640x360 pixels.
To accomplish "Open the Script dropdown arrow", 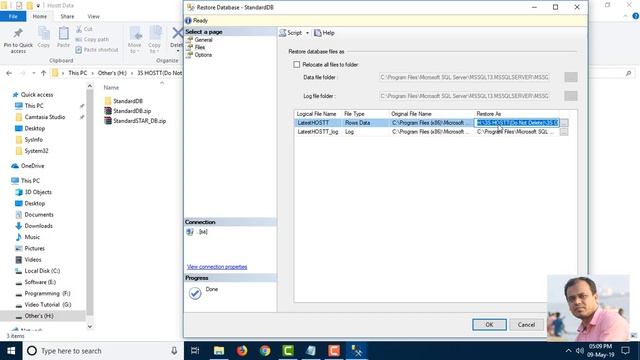I will tap(307, 33).
